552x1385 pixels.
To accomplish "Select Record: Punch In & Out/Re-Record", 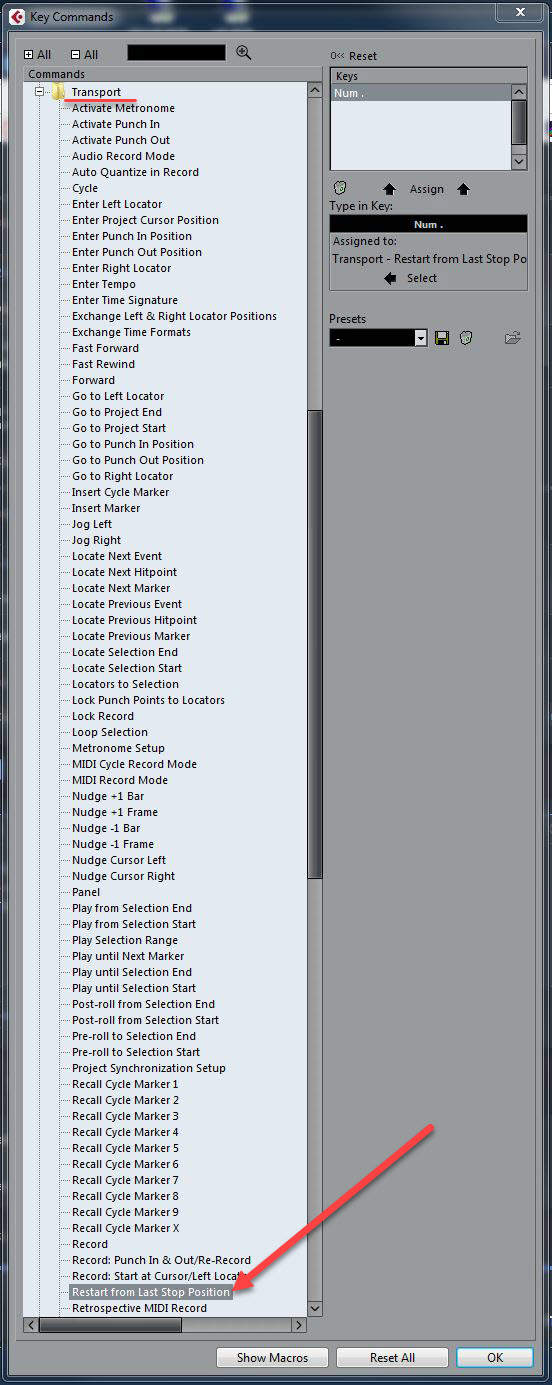I will point(161,1260).
